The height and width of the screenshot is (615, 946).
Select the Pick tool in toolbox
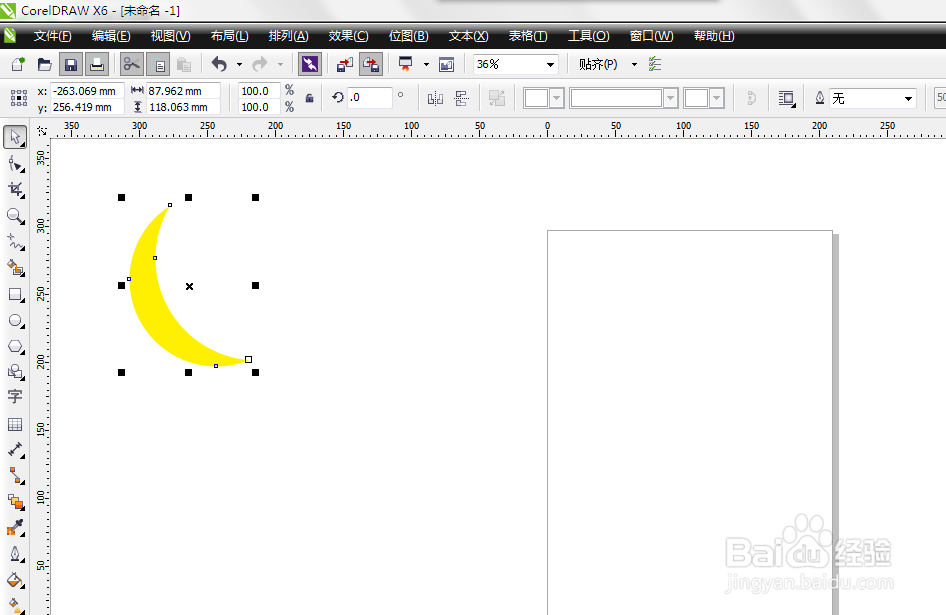(15, 137)
